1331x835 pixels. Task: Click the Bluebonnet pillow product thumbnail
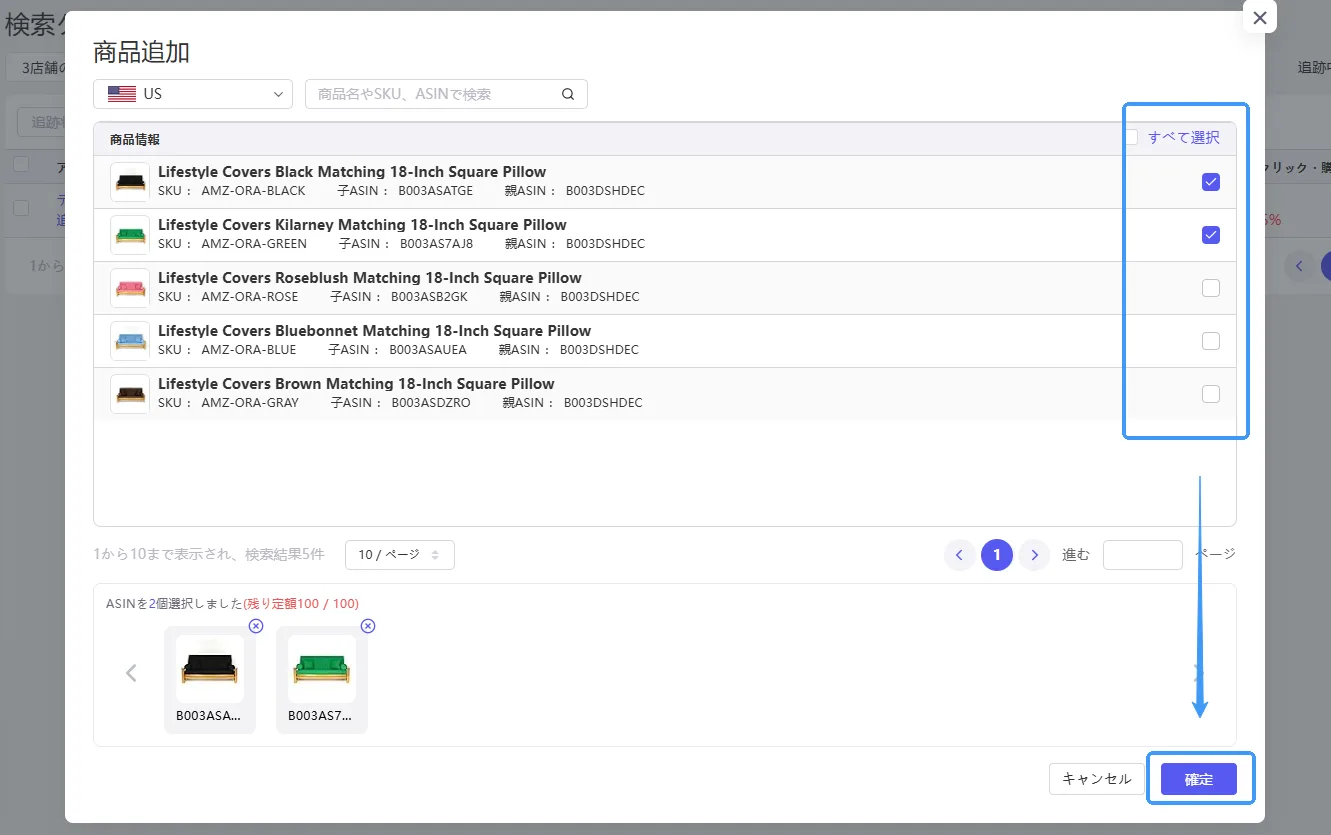click(x=130, y=341)
